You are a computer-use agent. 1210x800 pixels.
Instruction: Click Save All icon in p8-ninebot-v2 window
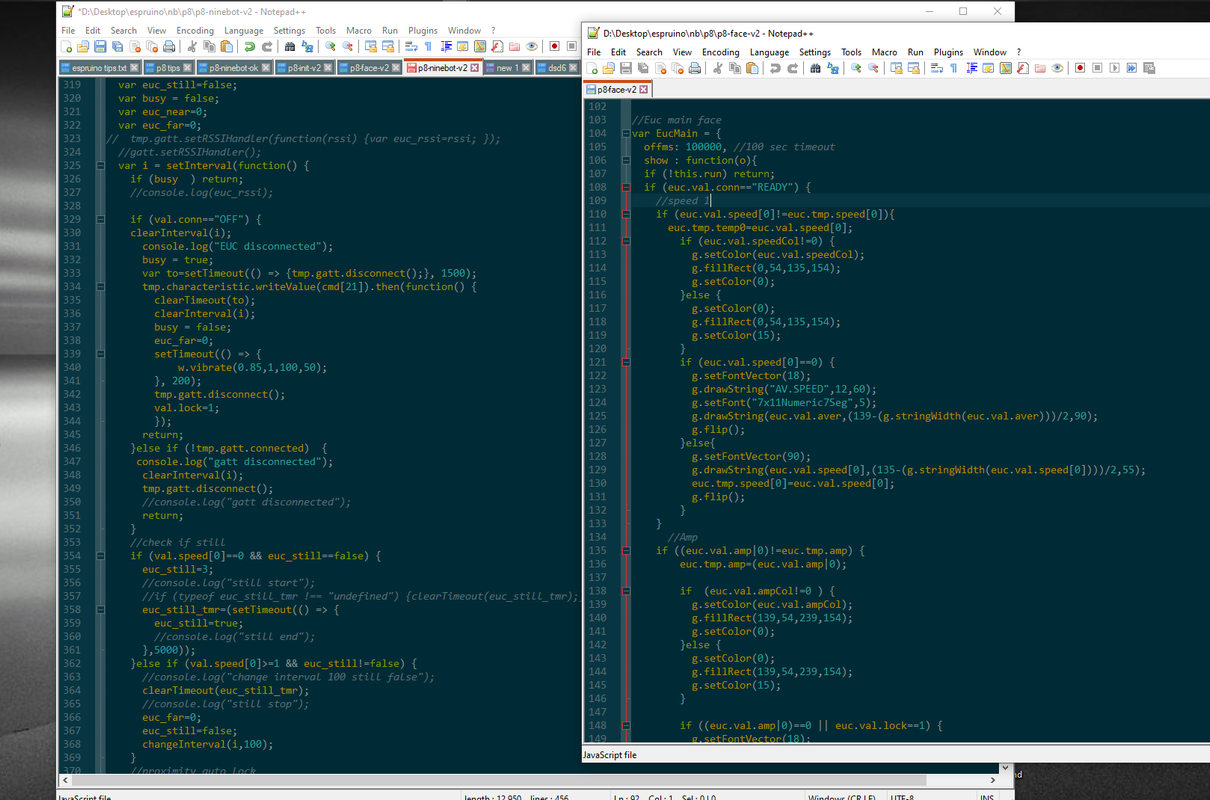pyautogui.click(x=117, y=46)
